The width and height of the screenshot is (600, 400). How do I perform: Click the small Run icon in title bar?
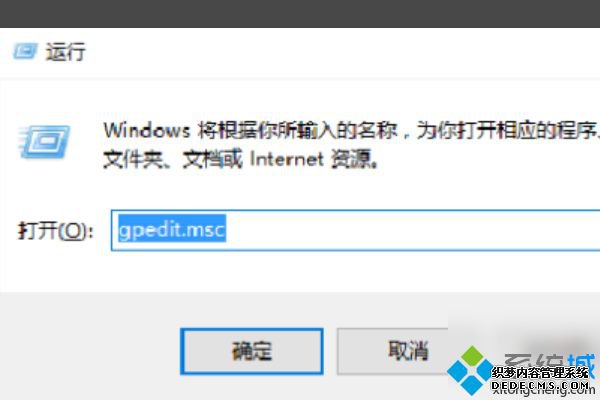(x=25, y=51)
